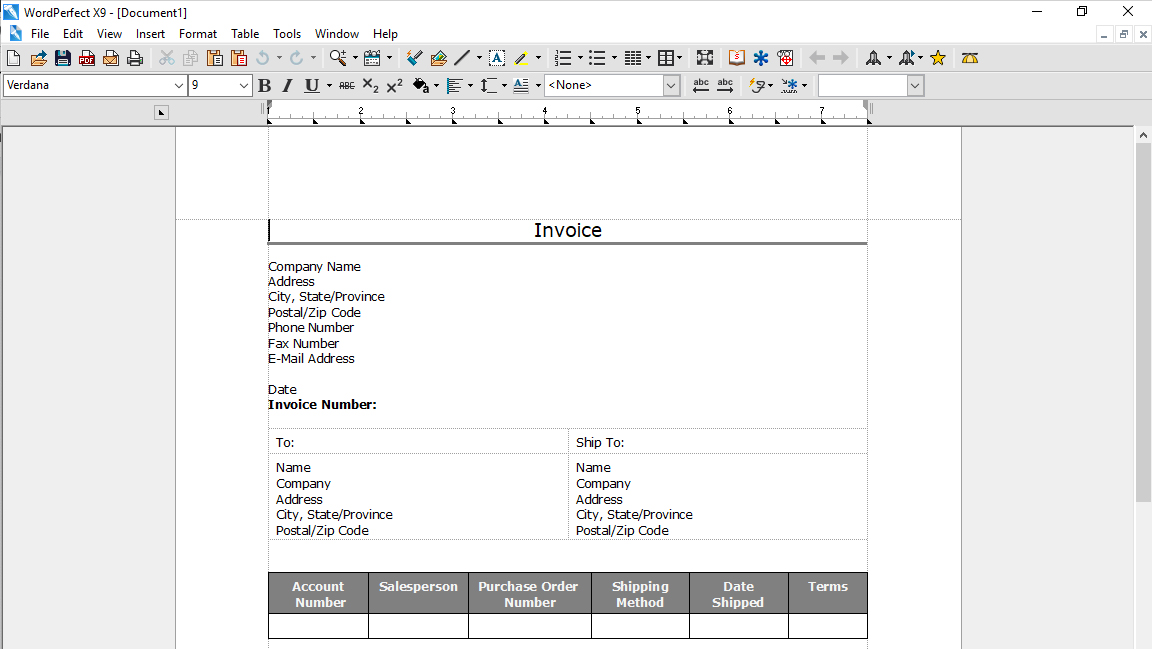Open the Table menu
The image size is (1152, 649).
tap(245, 34)
